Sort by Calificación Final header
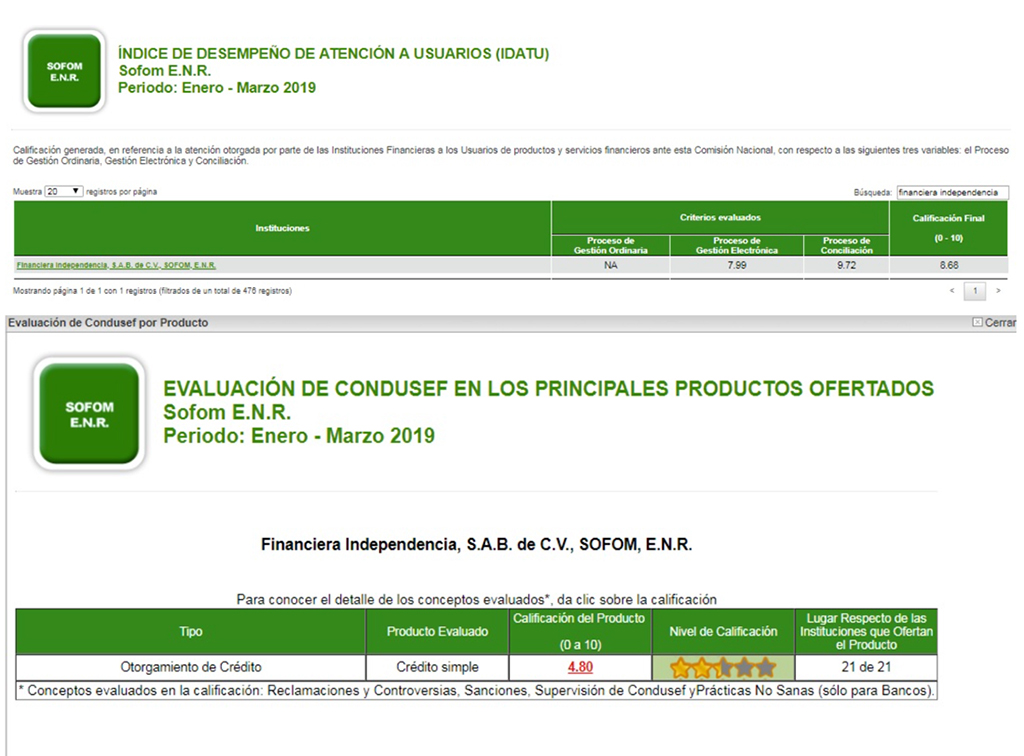Viewport: 1024px width, 756px height. click(x=948, y=228)
